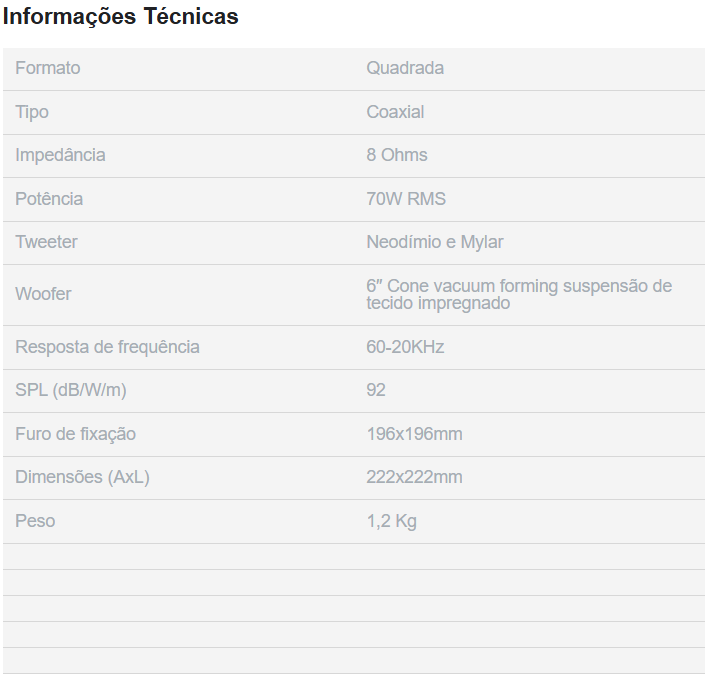Select the Tipo row label
This screenshot has width=717, height=682.
point(32,112)
